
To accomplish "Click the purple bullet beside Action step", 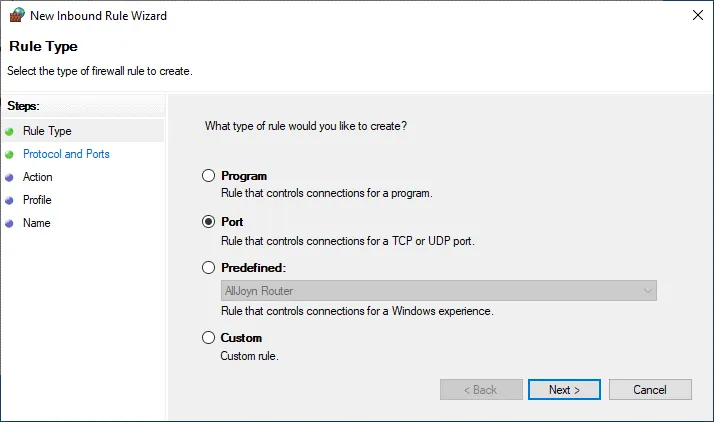I will [10, 177].
